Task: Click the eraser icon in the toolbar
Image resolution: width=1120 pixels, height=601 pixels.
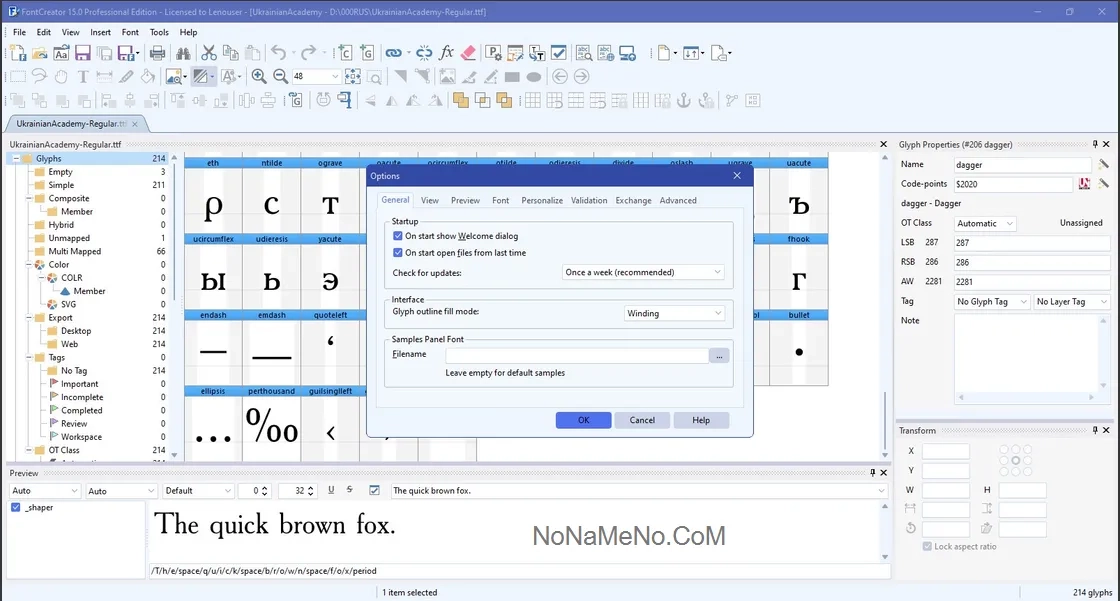Action: (x=468, y=53)
